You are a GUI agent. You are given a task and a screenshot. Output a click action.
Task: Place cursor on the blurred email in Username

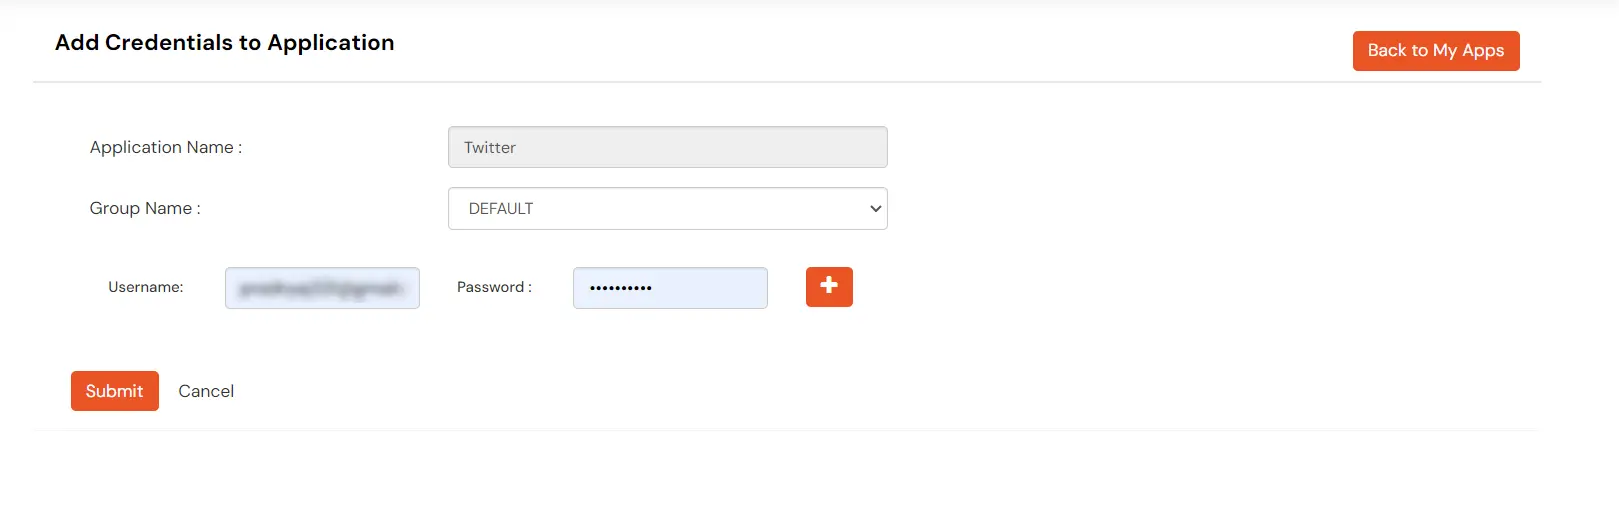coord(321,288)
